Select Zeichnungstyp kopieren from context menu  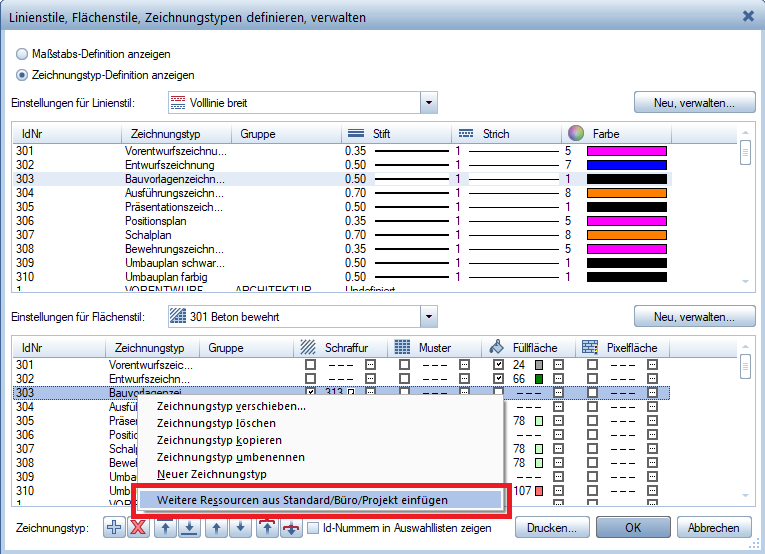(x=219, y=440)
